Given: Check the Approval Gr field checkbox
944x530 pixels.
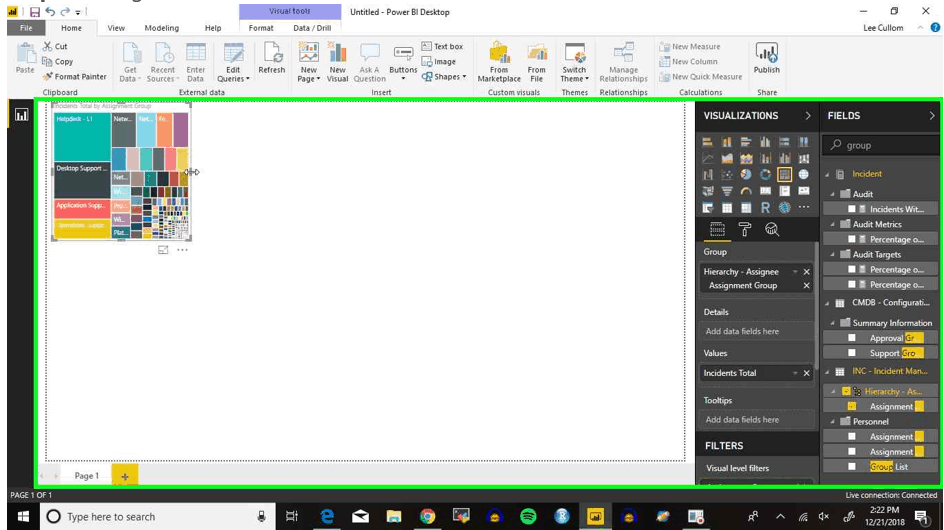Looking at the screenshot, I should tap(852, 338).
